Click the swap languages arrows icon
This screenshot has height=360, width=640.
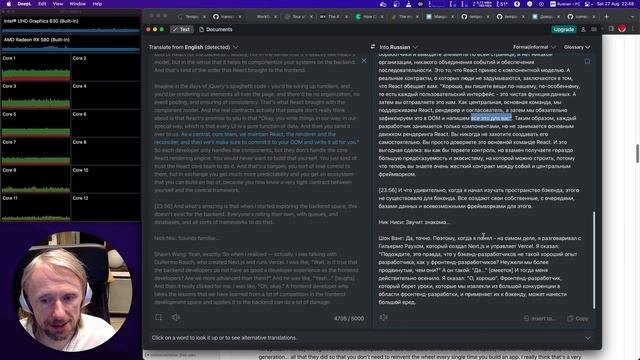point(373,47)
